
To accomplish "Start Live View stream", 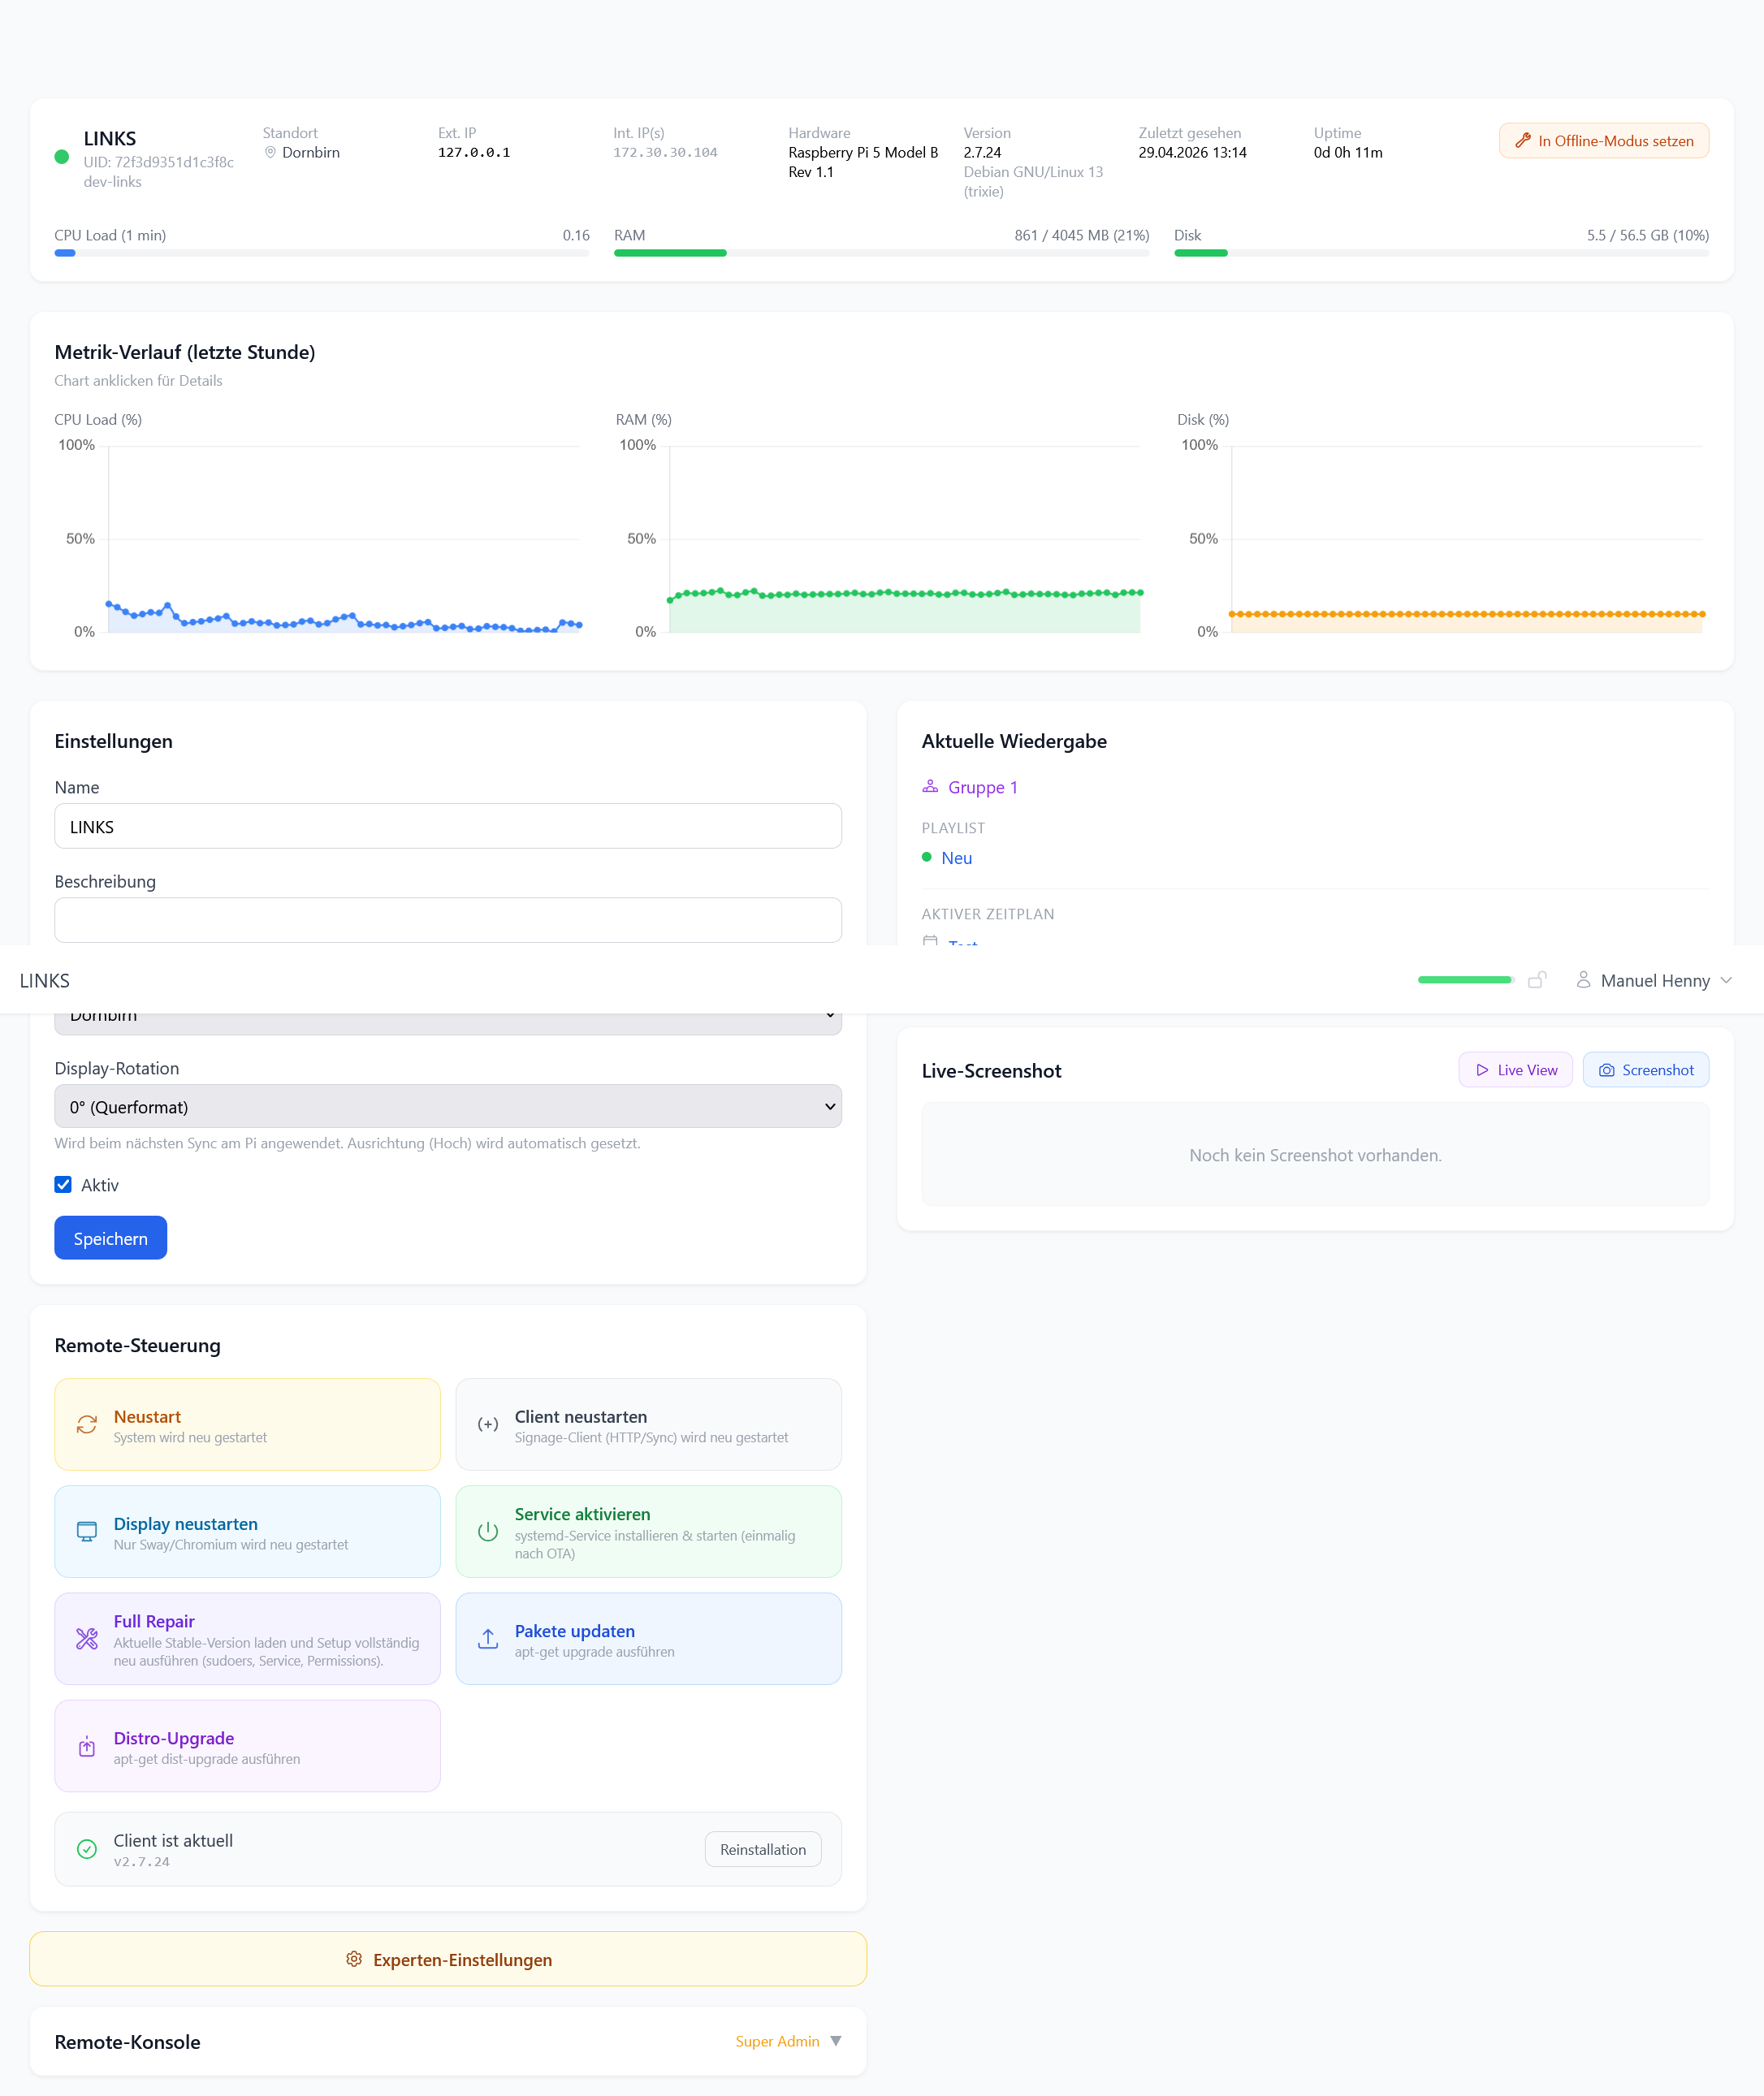I will tap(1515, 1069).
